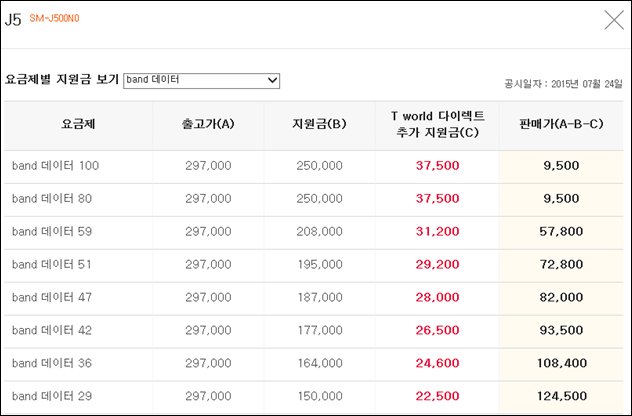The image size is (632, 416).
Task: Select the band 데이터 80 plan row
Action: pyautogui.click(x=314, y=199)
